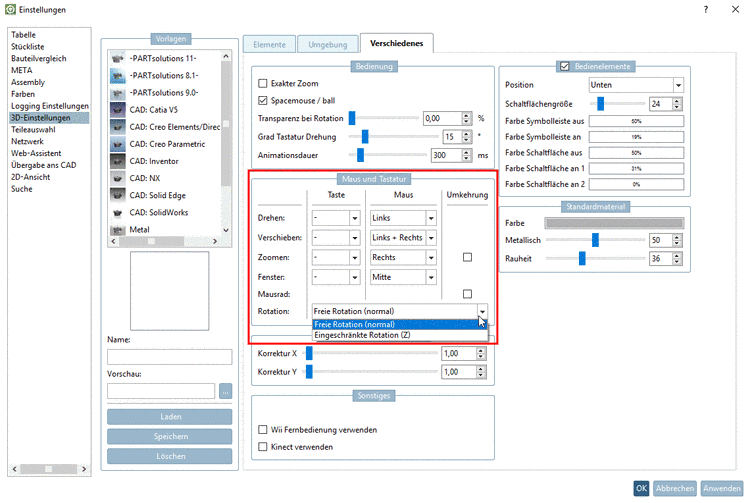Switch to the Elemente tab
The width and height of the screenshot is (750, 503).
pos(269,44)
